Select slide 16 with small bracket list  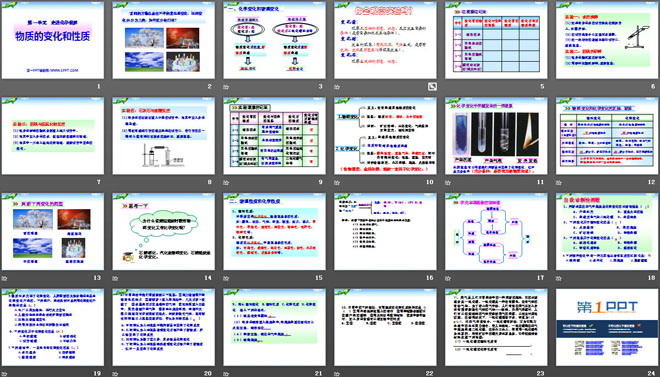click(x=386, y=231)
